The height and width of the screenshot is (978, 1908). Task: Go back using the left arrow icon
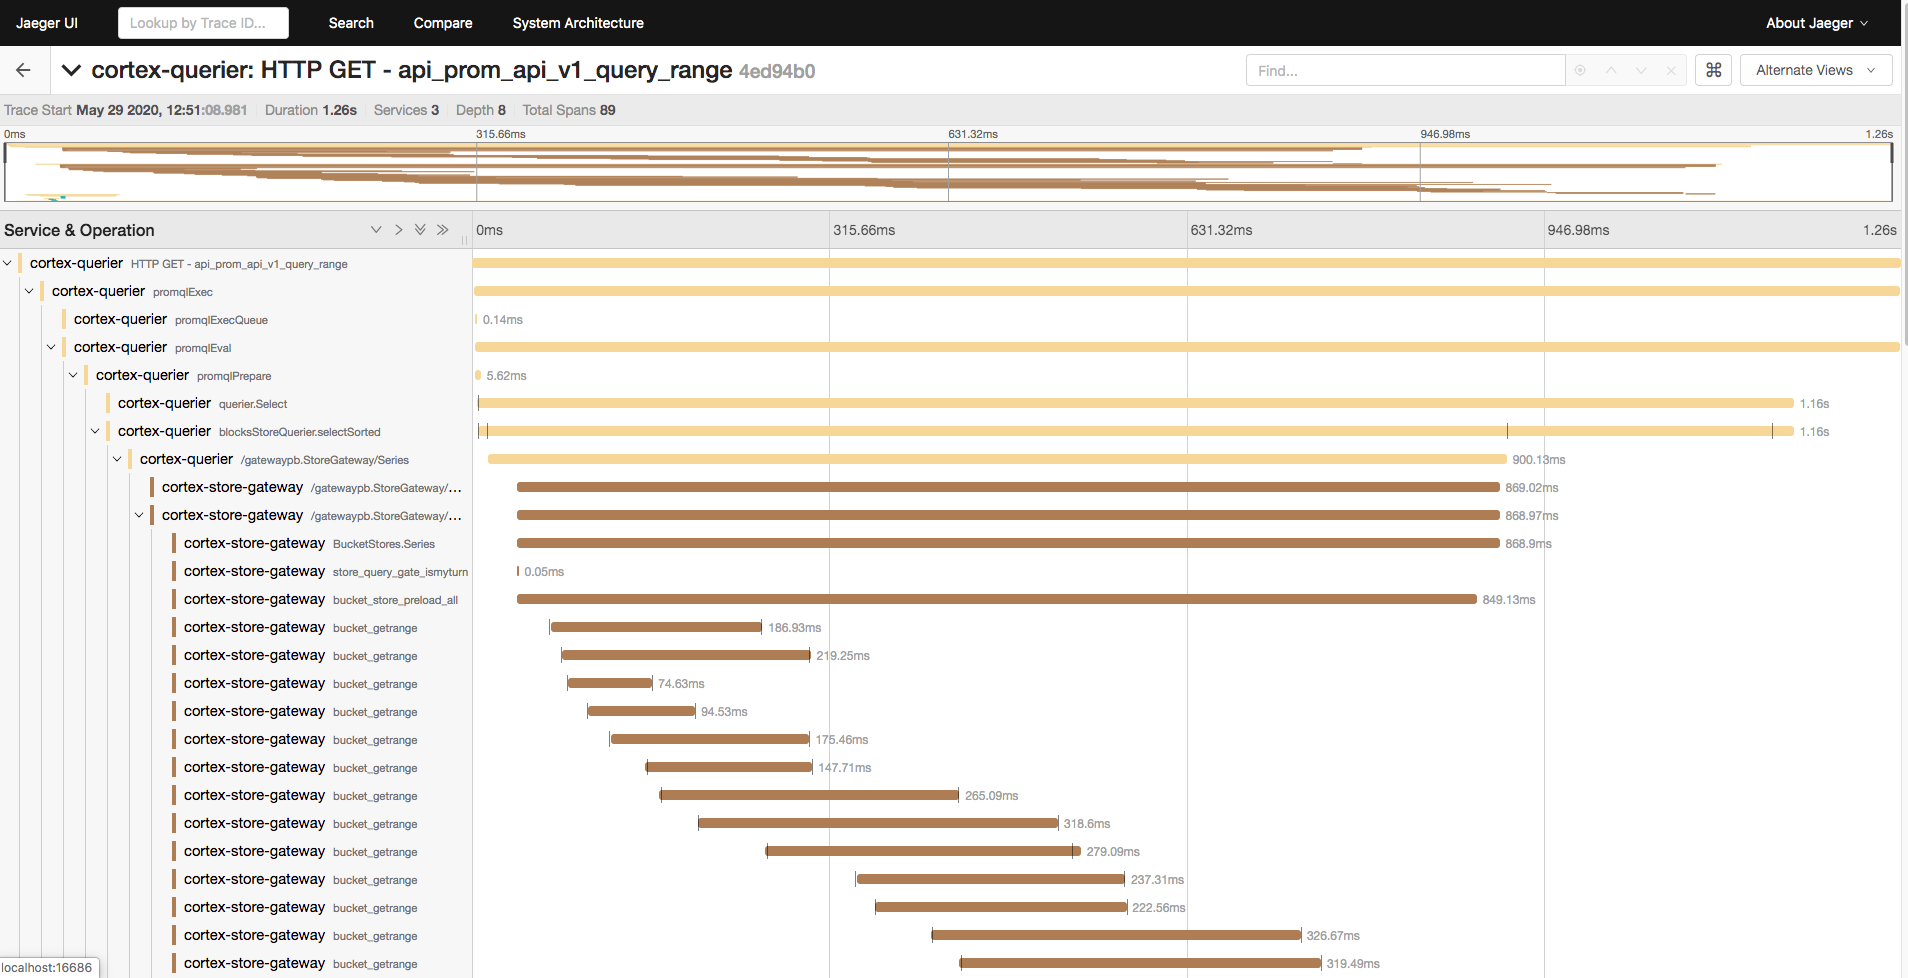(x=23, y=70)
